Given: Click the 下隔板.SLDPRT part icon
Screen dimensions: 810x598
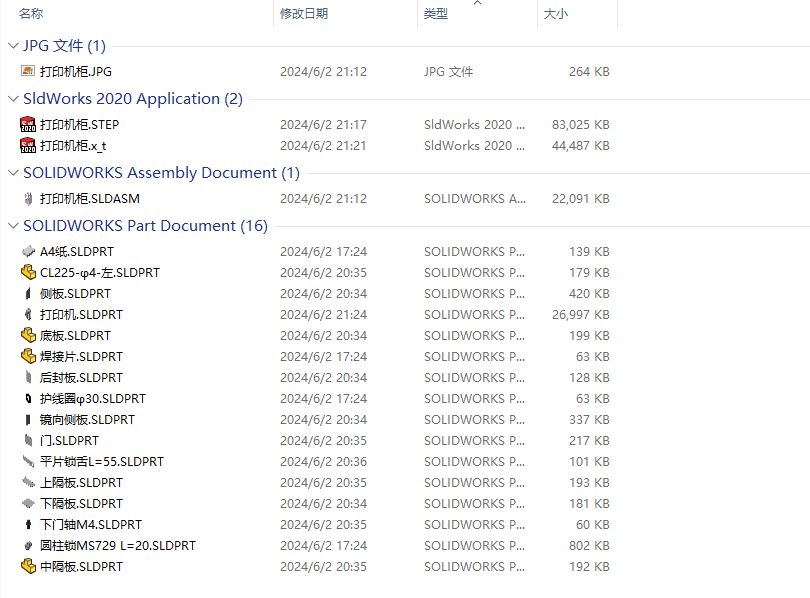Looking at the screenshot, I should (28, 503).
